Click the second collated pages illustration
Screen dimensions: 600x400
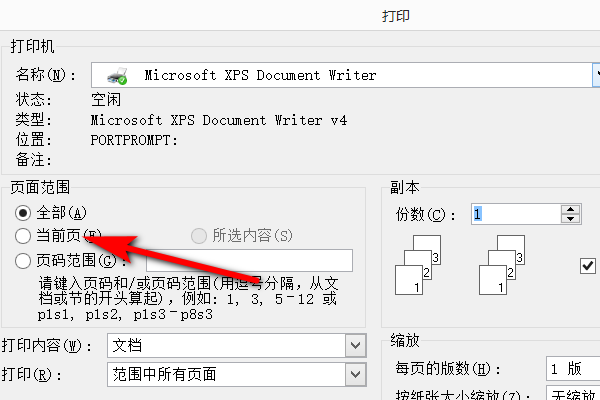coord(502,265)
